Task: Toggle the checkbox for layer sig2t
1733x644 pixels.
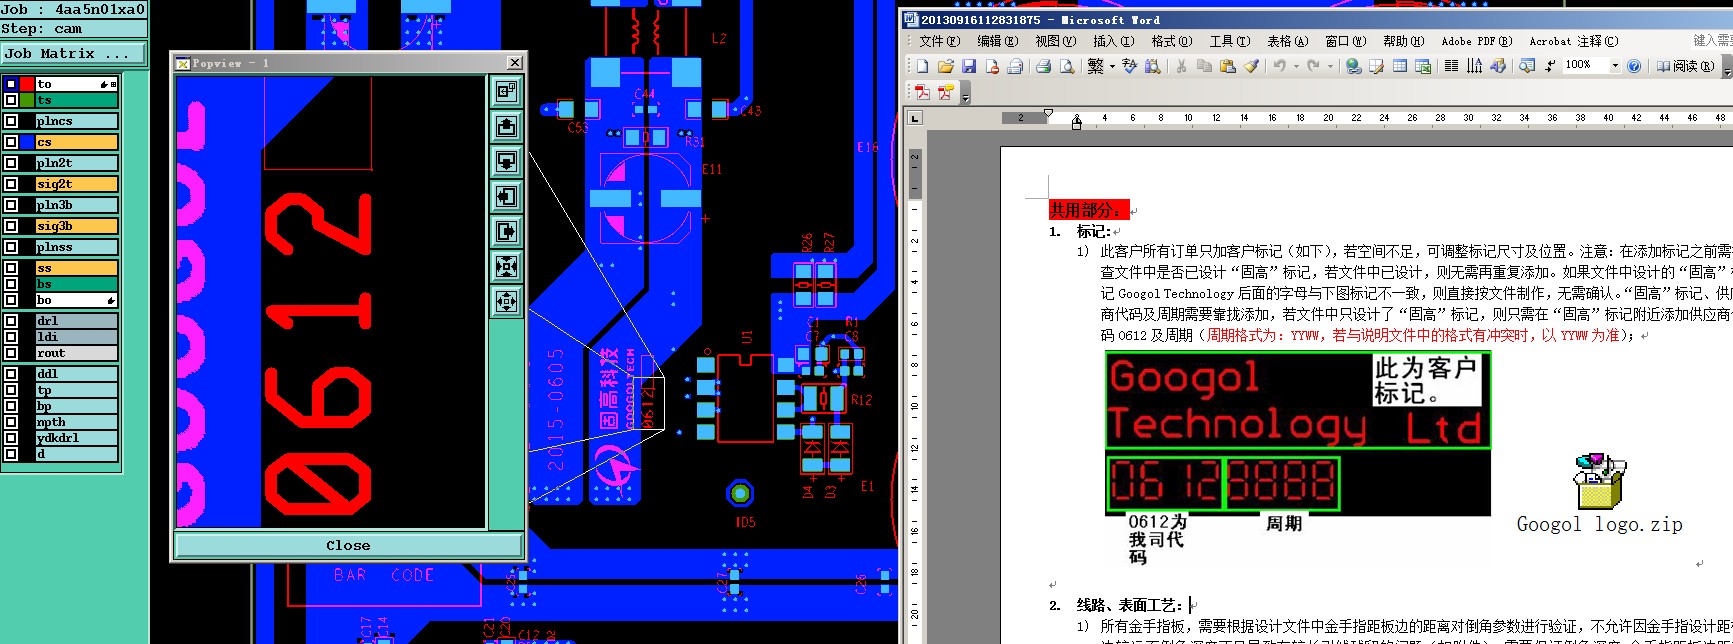Action: tap(11, 184)
